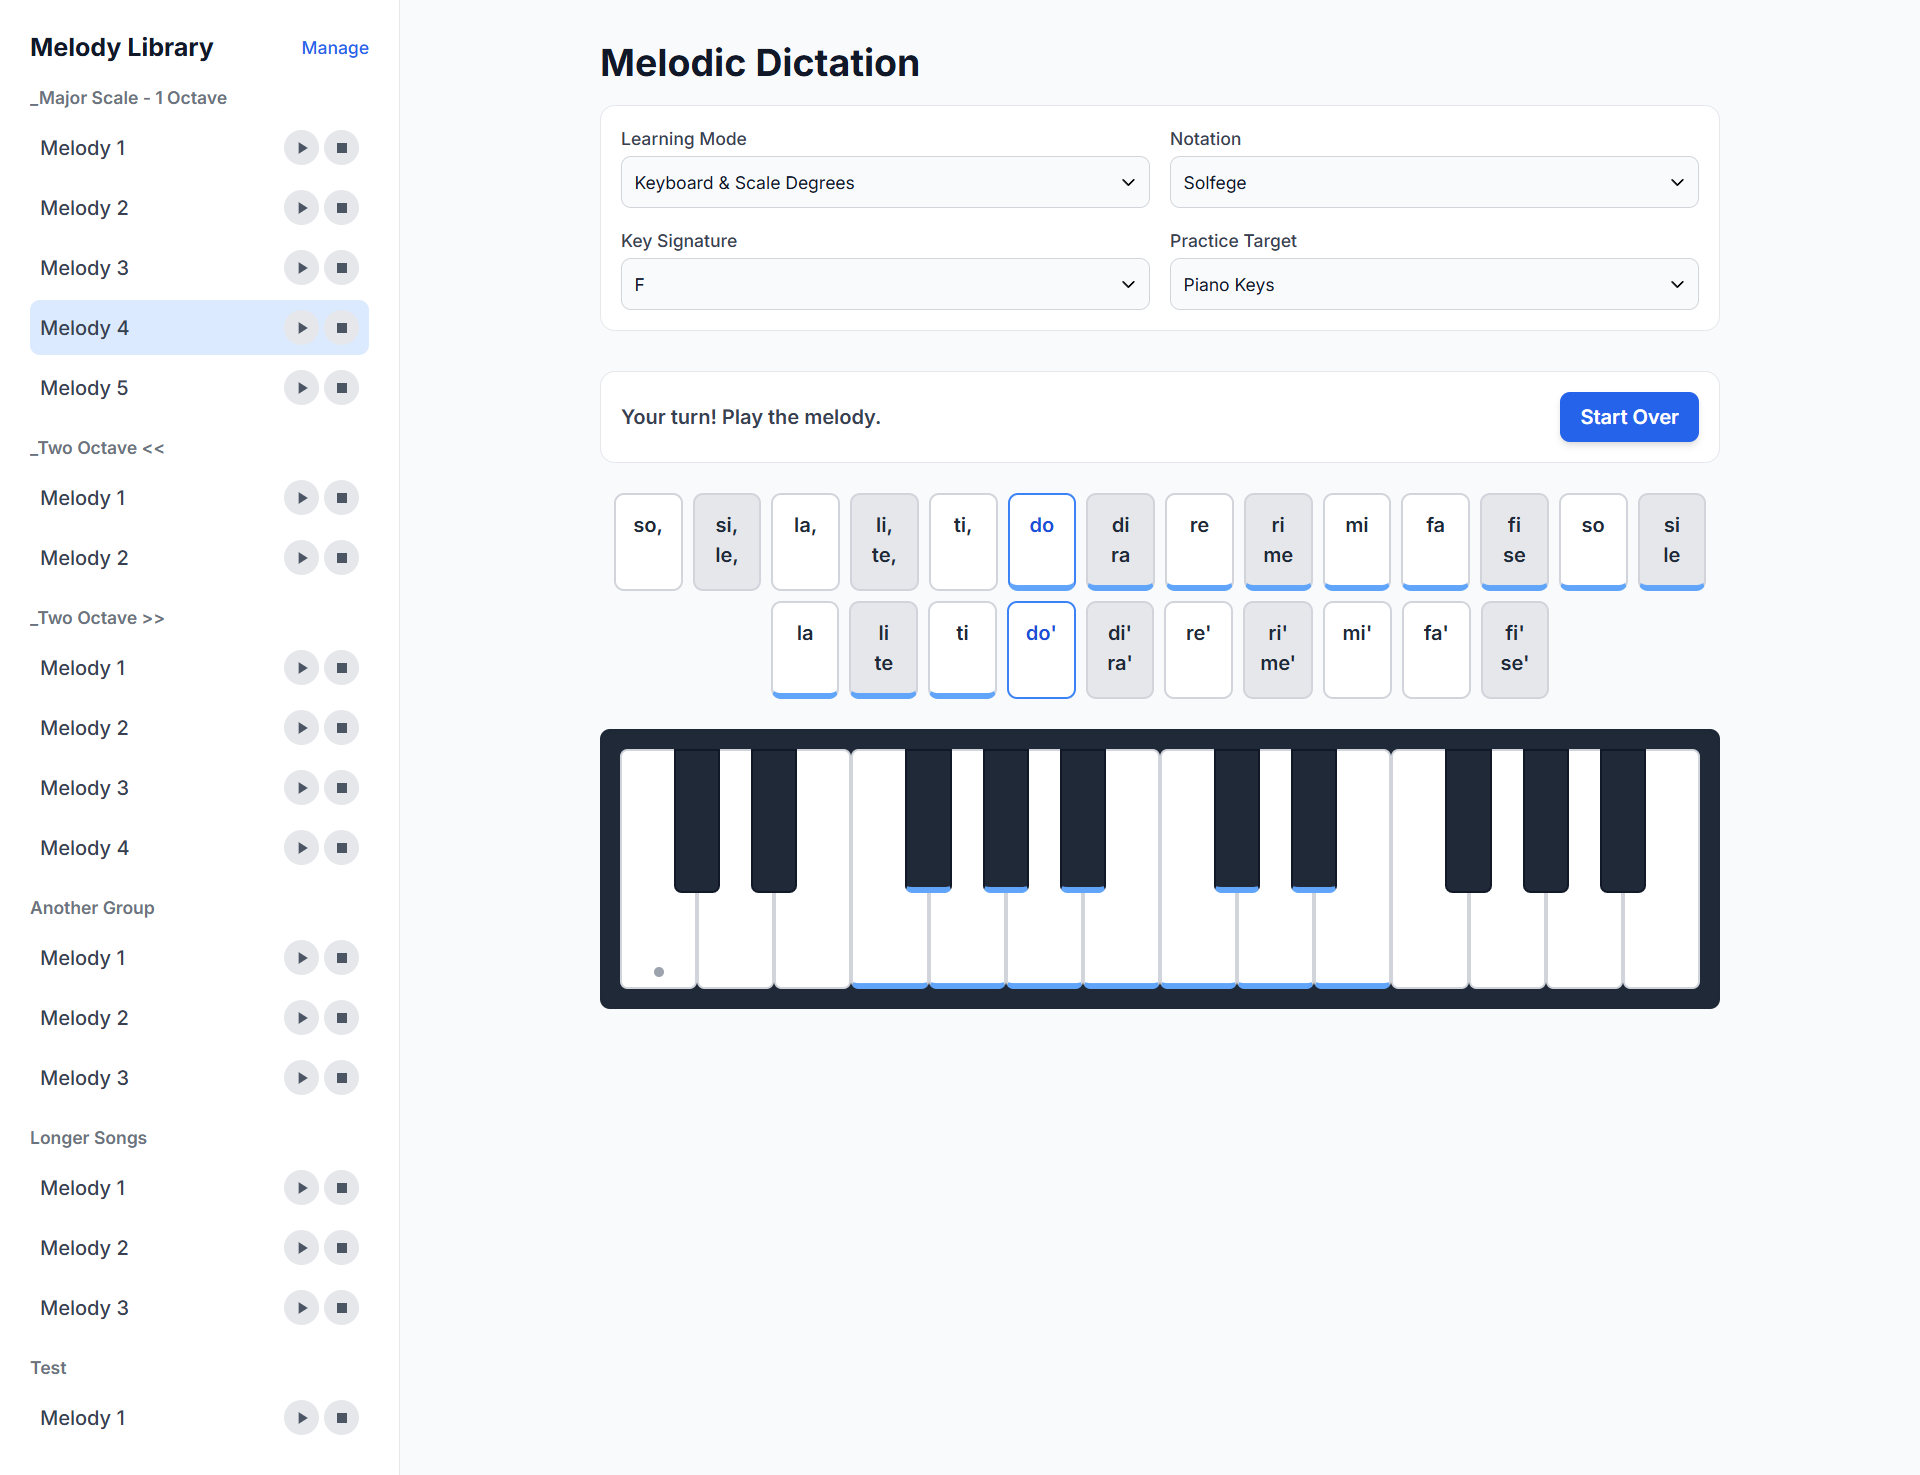Change the Key Signature selection

pos(884,284)
